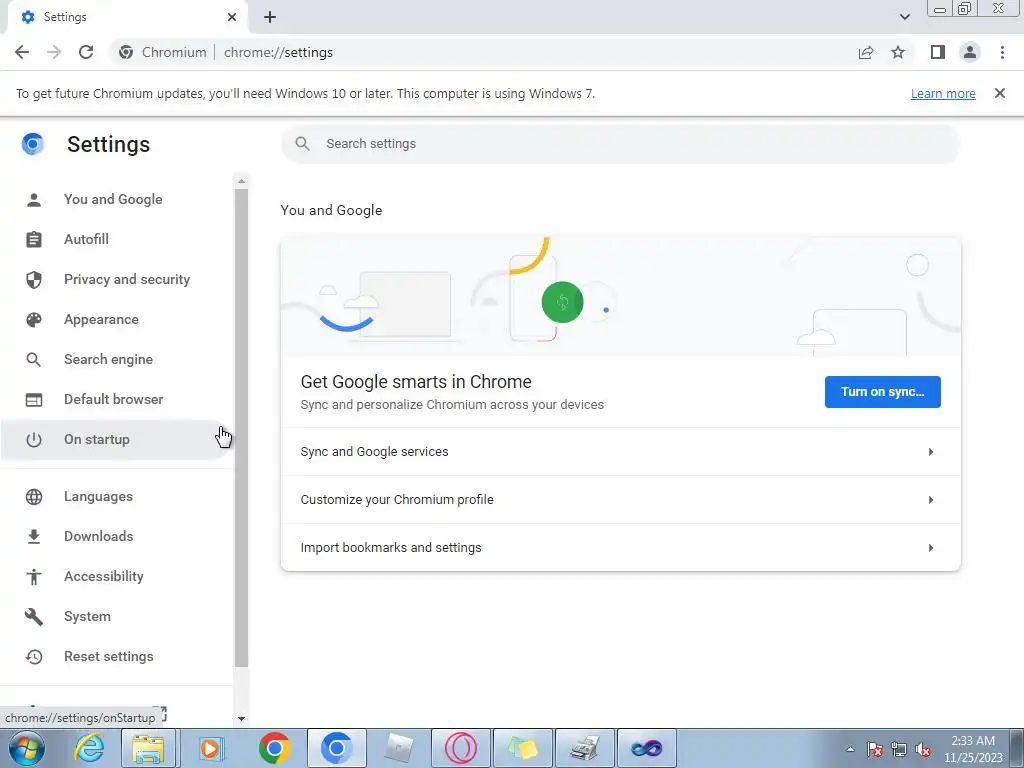Click the Chromium logo beside Settings

click(33, 144)
